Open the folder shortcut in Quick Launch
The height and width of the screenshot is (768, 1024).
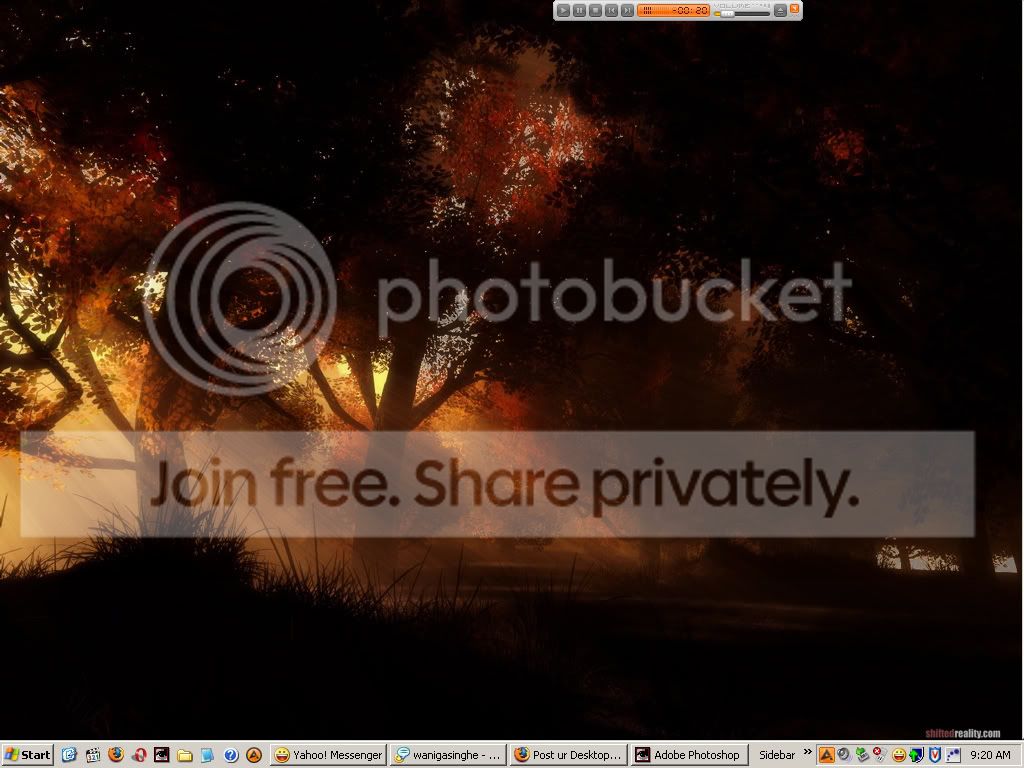point(185,755)
